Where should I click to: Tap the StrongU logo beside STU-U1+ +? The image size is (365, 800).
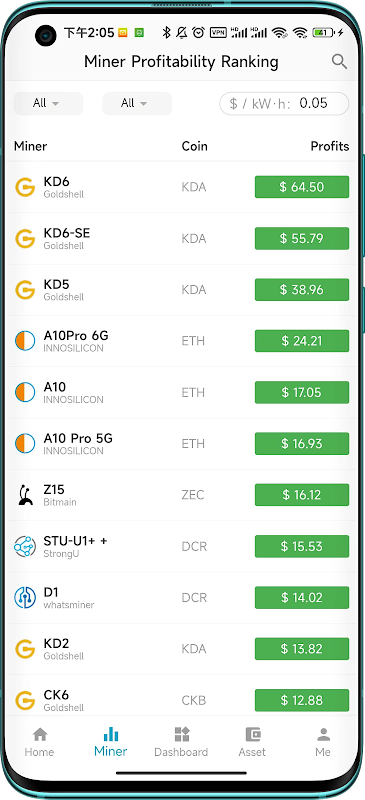tap(25, 546)
